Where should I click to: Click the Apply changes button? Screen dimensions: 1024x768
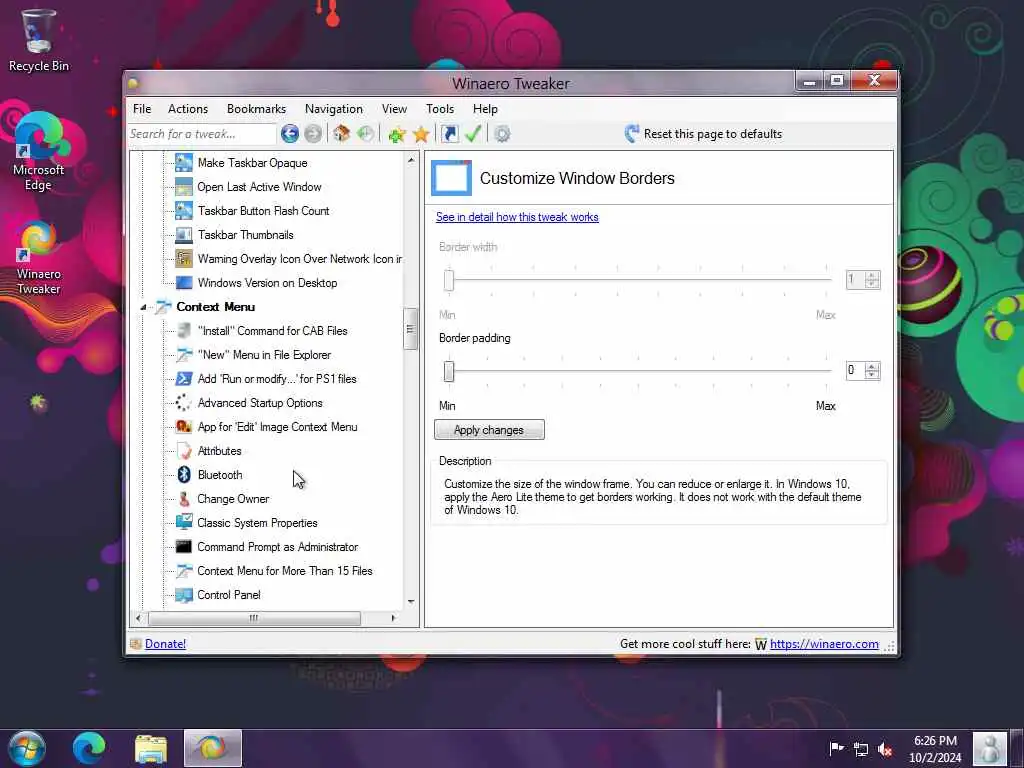coord(489,430)
